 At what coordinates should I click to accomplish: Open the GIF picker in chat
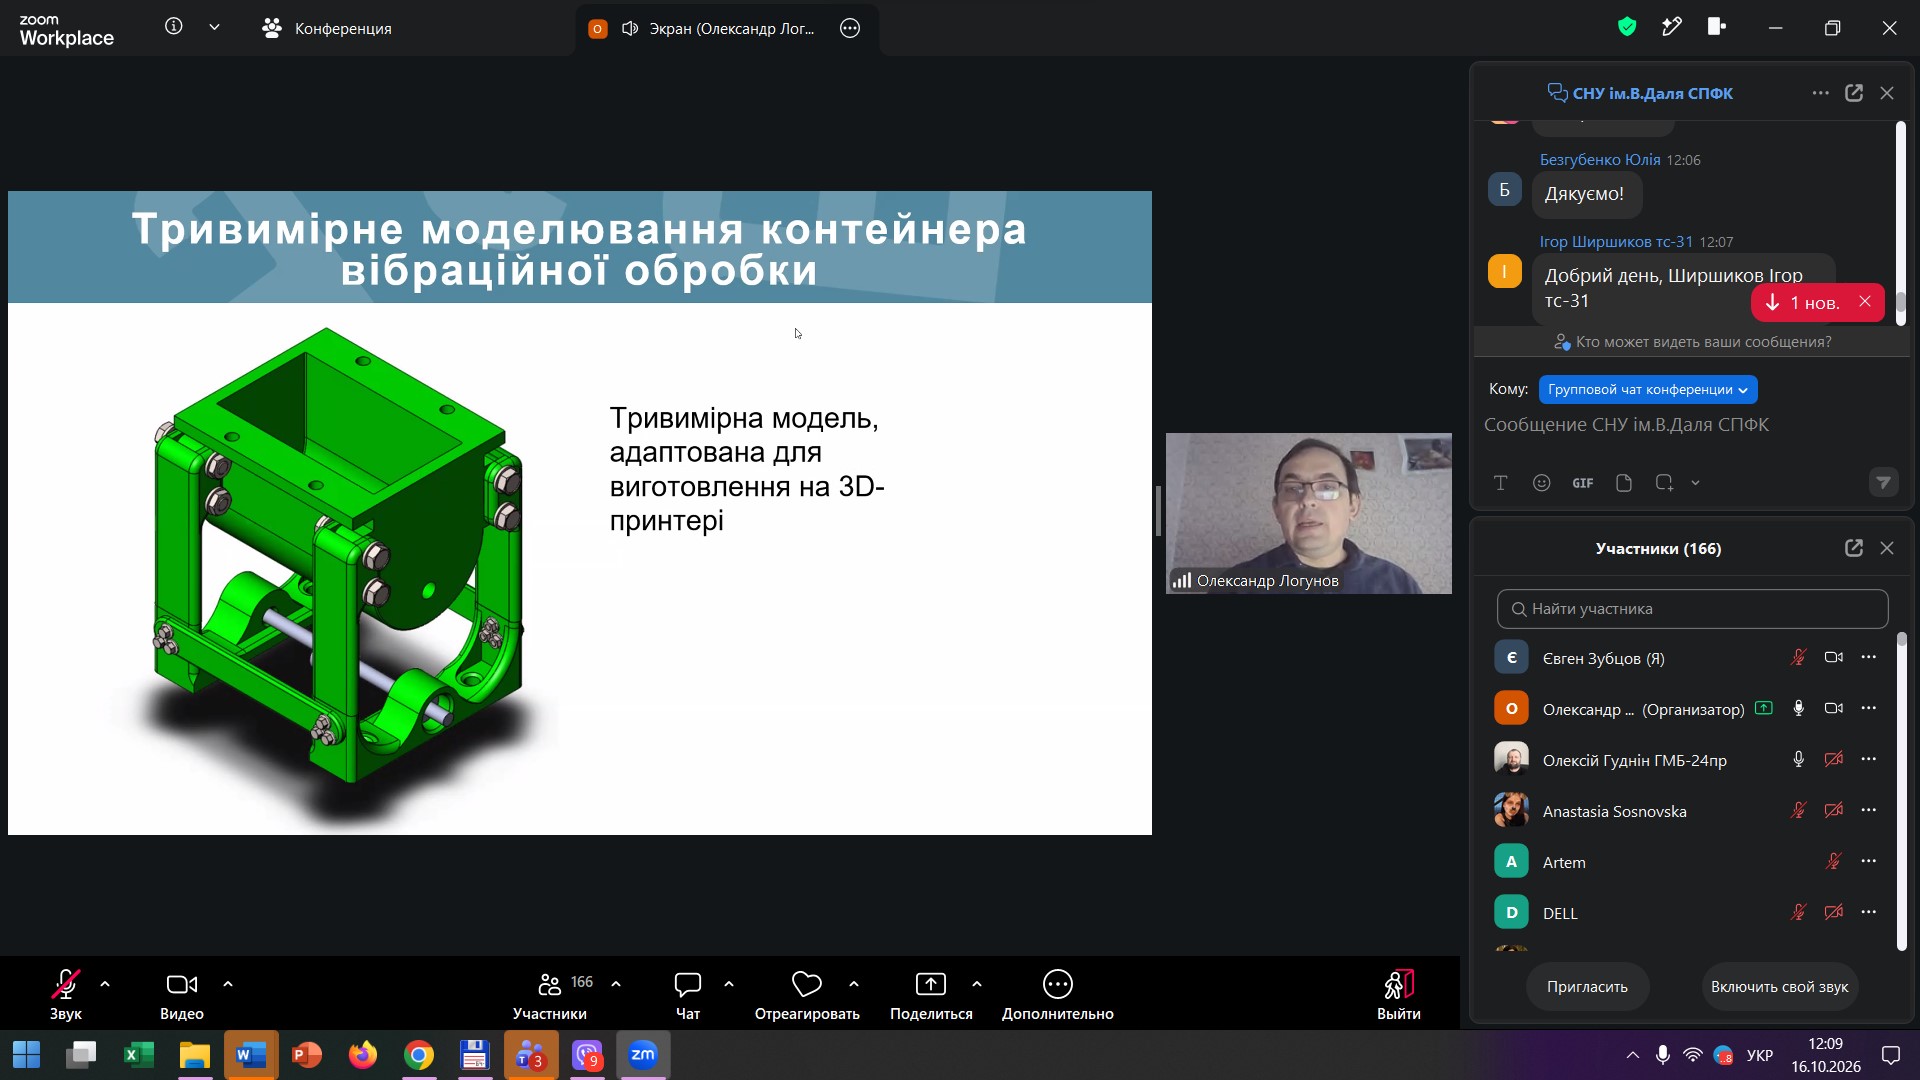click(1582, 483)
